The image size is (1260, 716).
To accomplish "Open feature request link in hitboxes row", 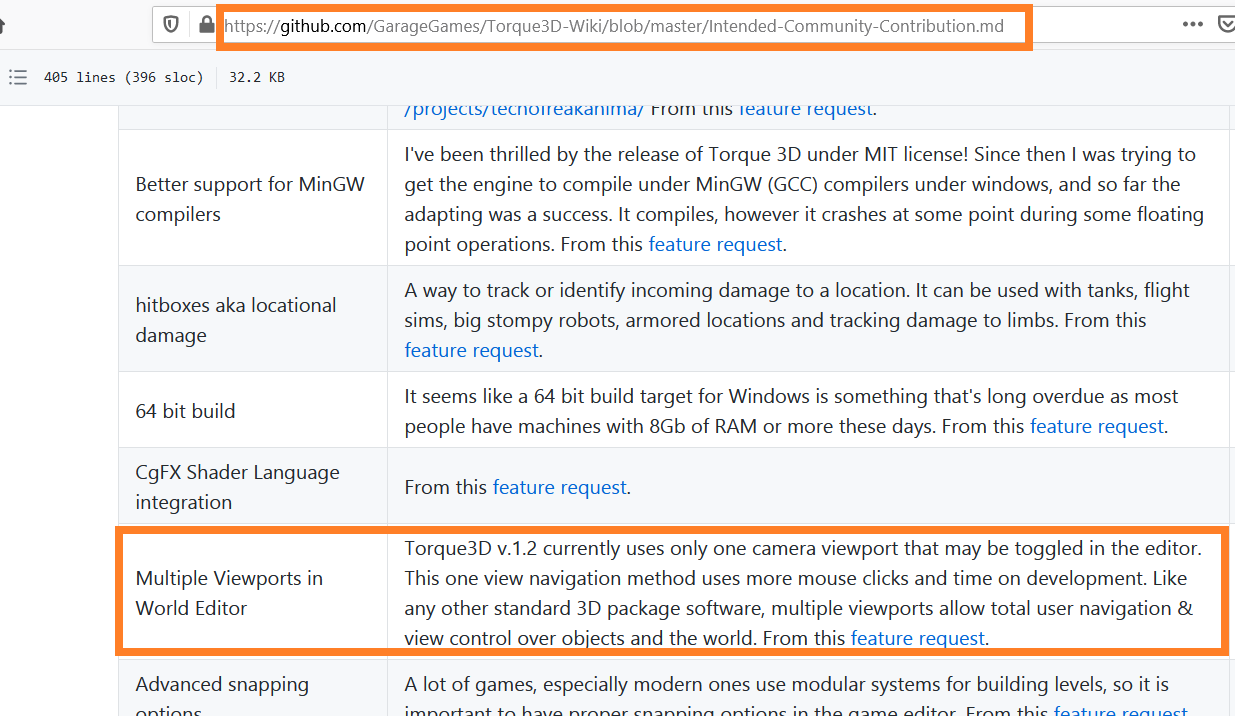I will [x=471, y=350].
